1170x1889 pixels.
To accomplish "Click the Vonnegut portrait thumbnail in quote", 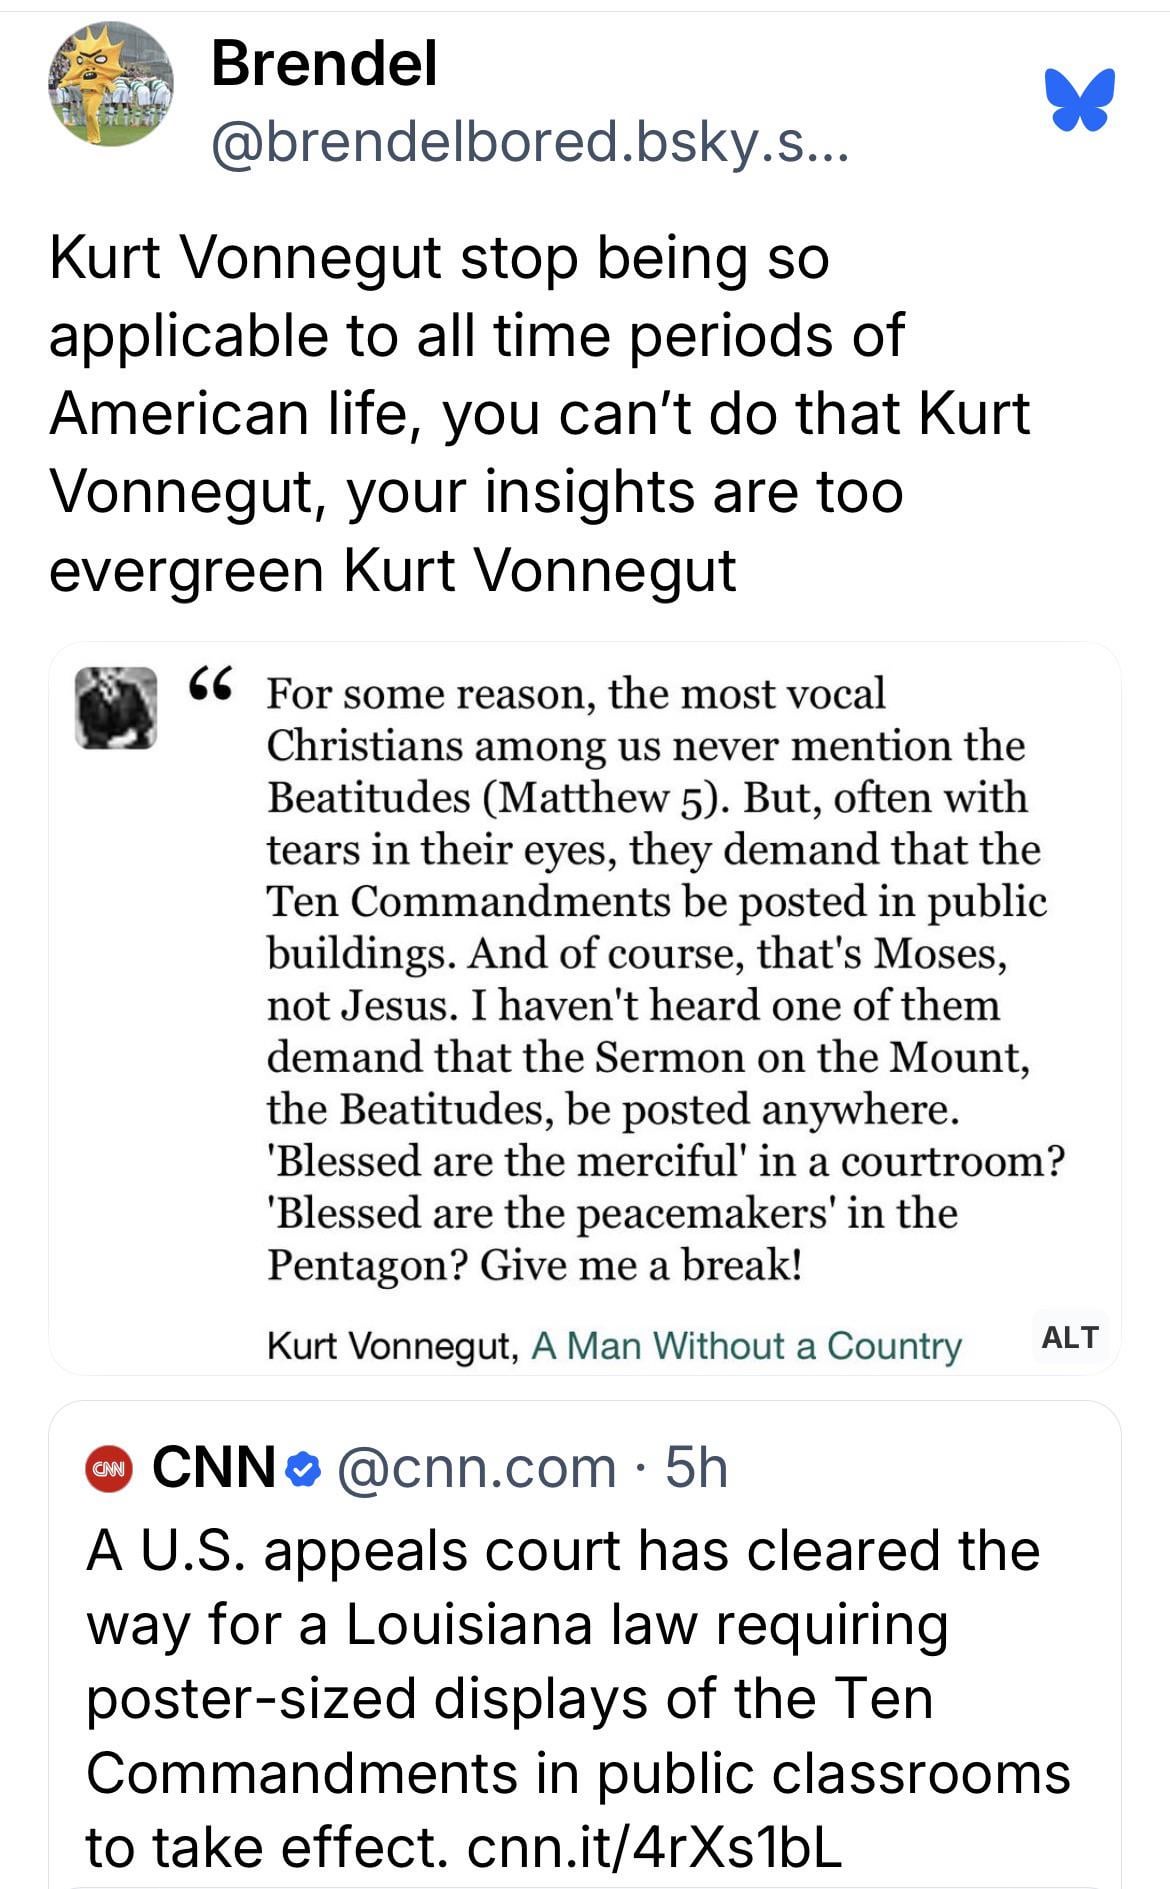I will click(116, 708).
